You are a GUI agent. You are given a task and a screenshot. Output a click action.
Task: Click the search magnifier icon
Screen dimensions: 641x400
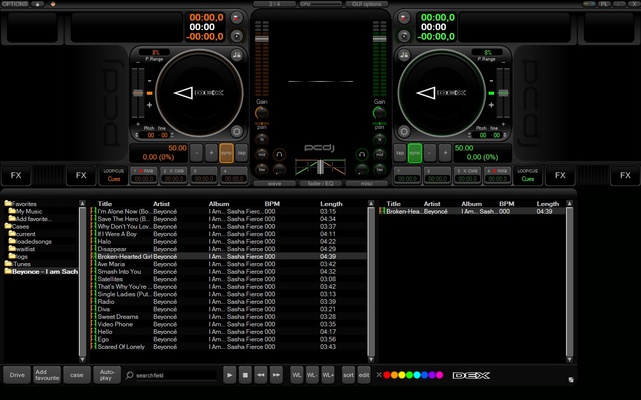point(130,375)
